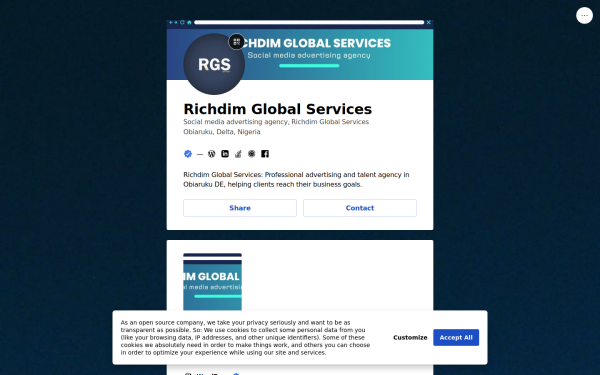The width and height of the screenshot is (600, 375).
Task: Click the RGS profile avatar
Action: coord(214,64)
